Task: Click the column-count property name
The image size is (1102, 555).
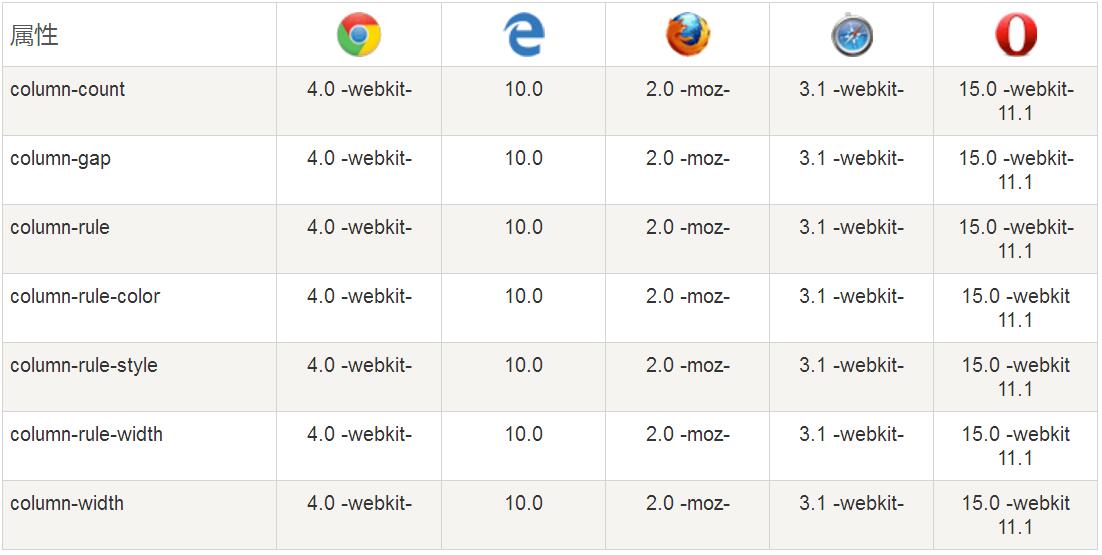Action: click(x=67, y=89)
